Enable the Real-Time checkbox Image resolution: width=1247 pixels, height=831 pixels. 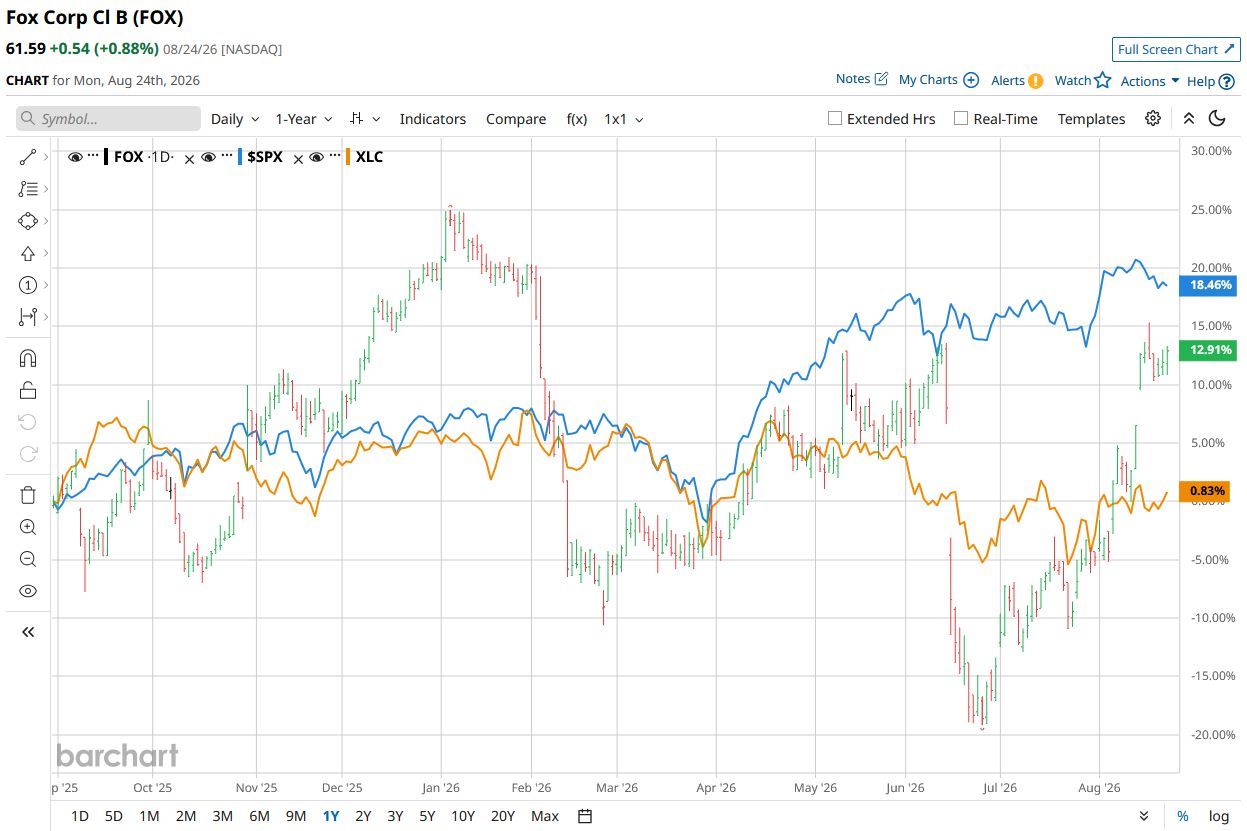(961, 118)
